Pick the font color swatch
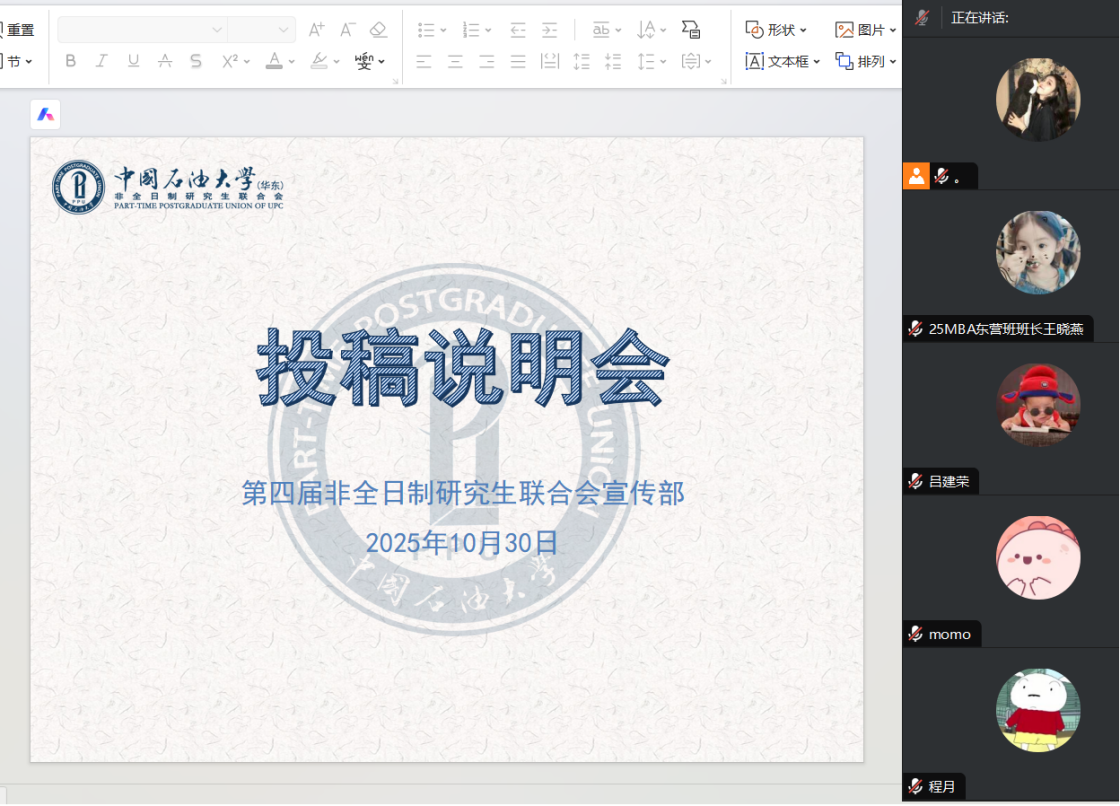Viewport: 1120px width, 806px height. point(274,61)
